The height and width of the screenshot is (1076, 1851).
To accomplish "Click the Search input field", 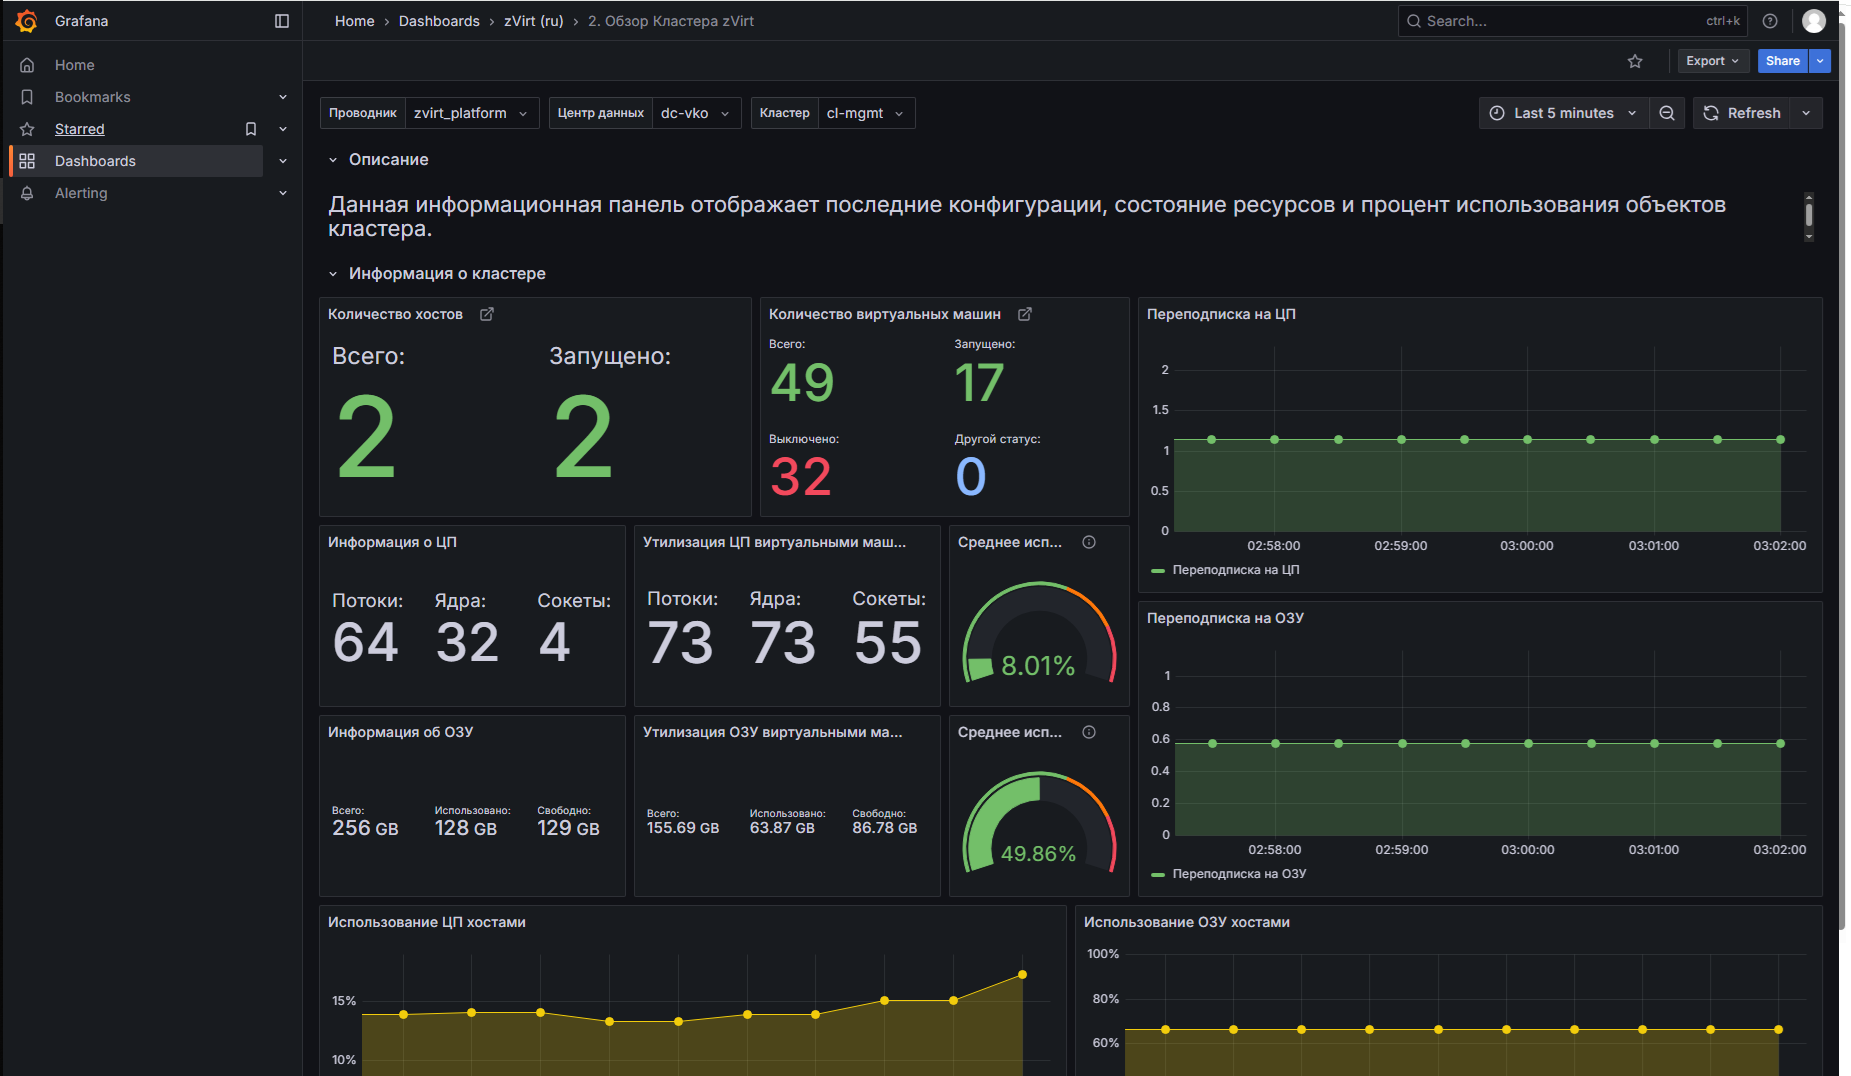I will pos(1560,21).
